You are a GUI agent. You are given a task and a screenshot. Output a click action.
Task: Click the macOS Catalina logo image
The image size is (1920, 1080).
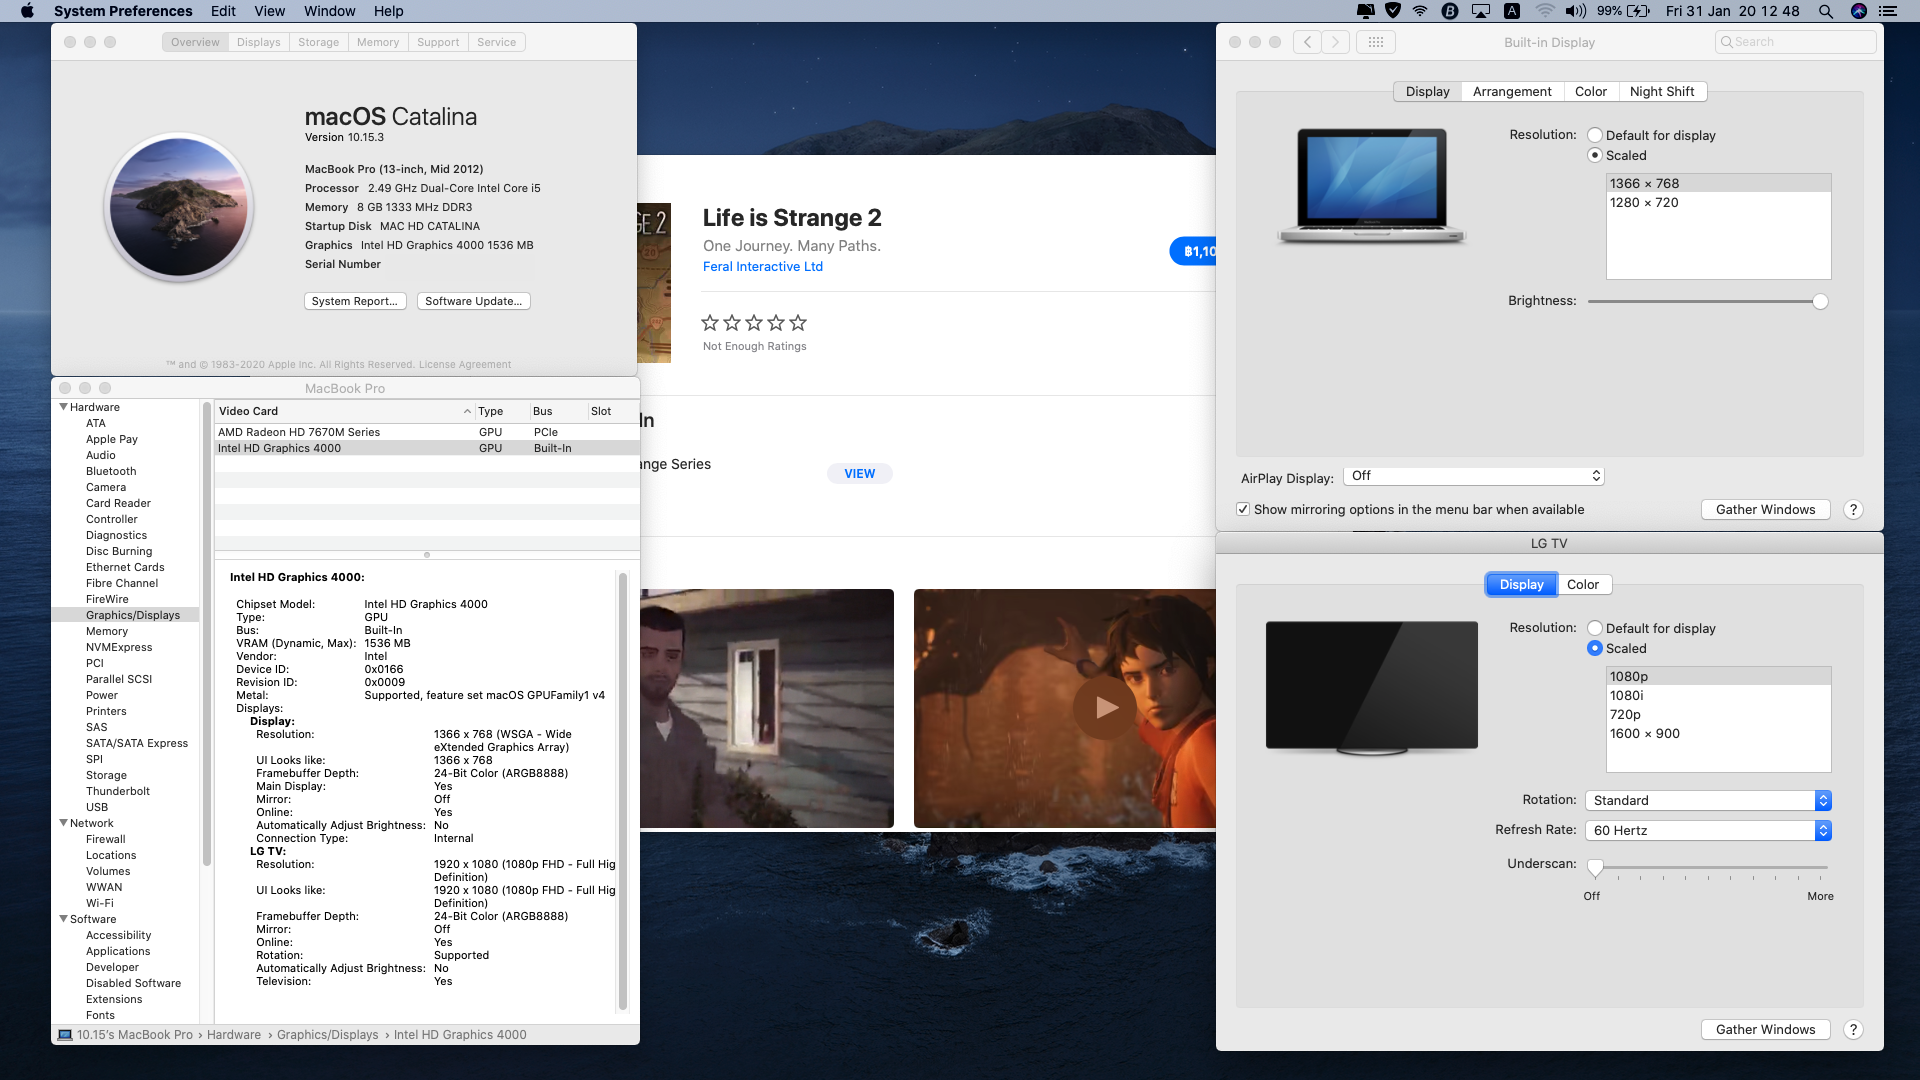click(179, 207)
